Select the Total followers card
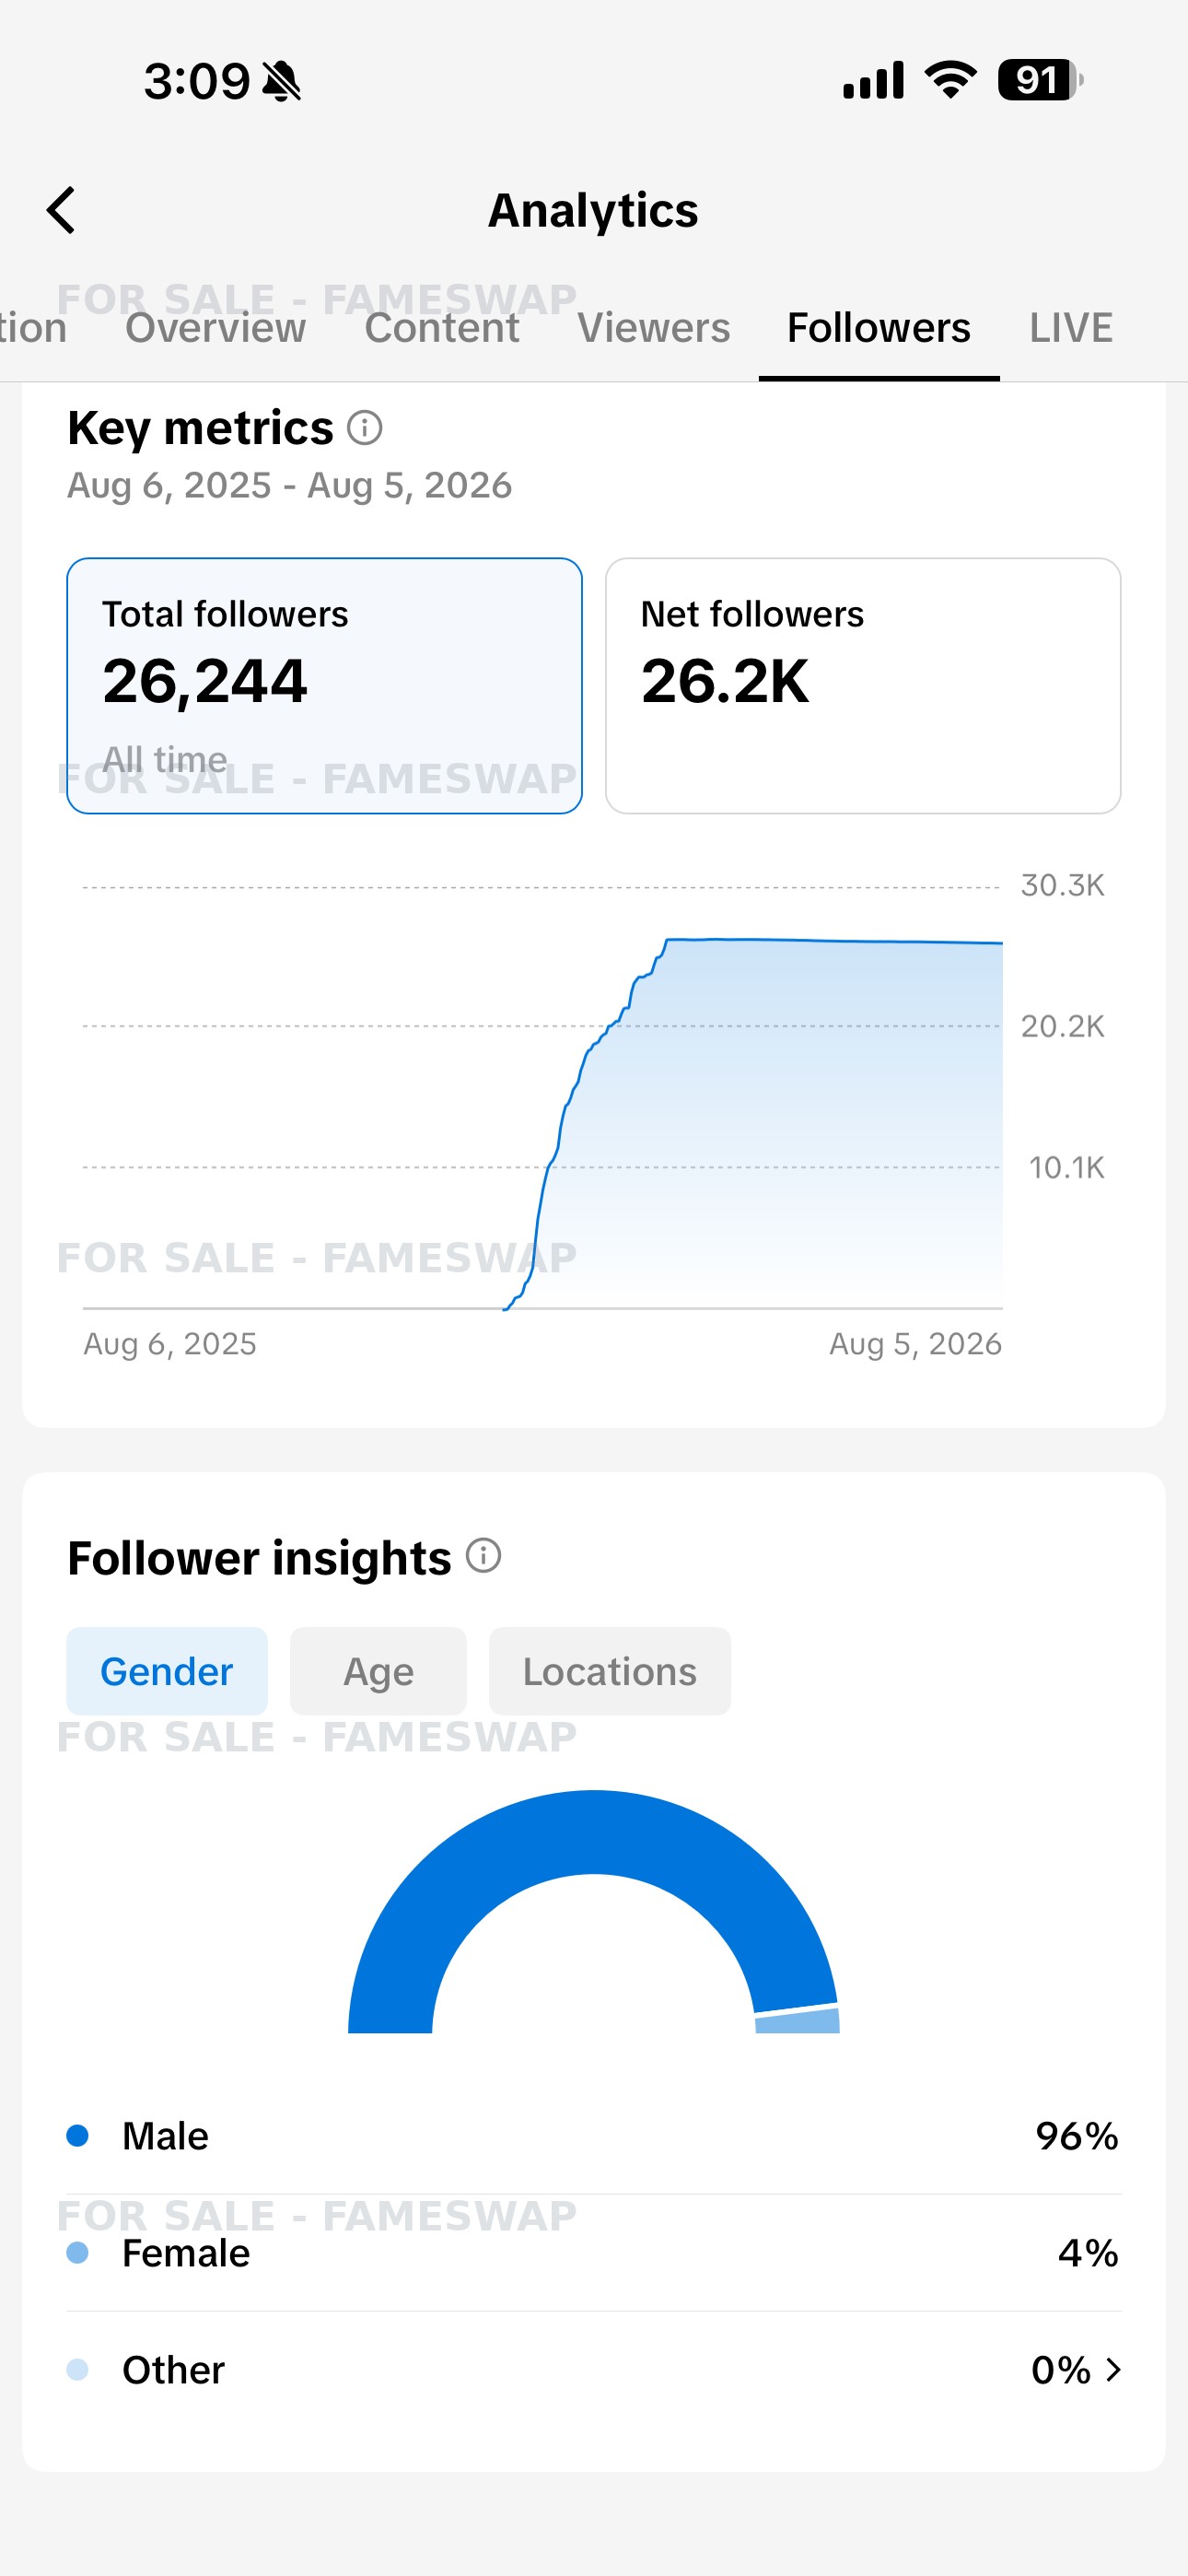 (324, 686)
